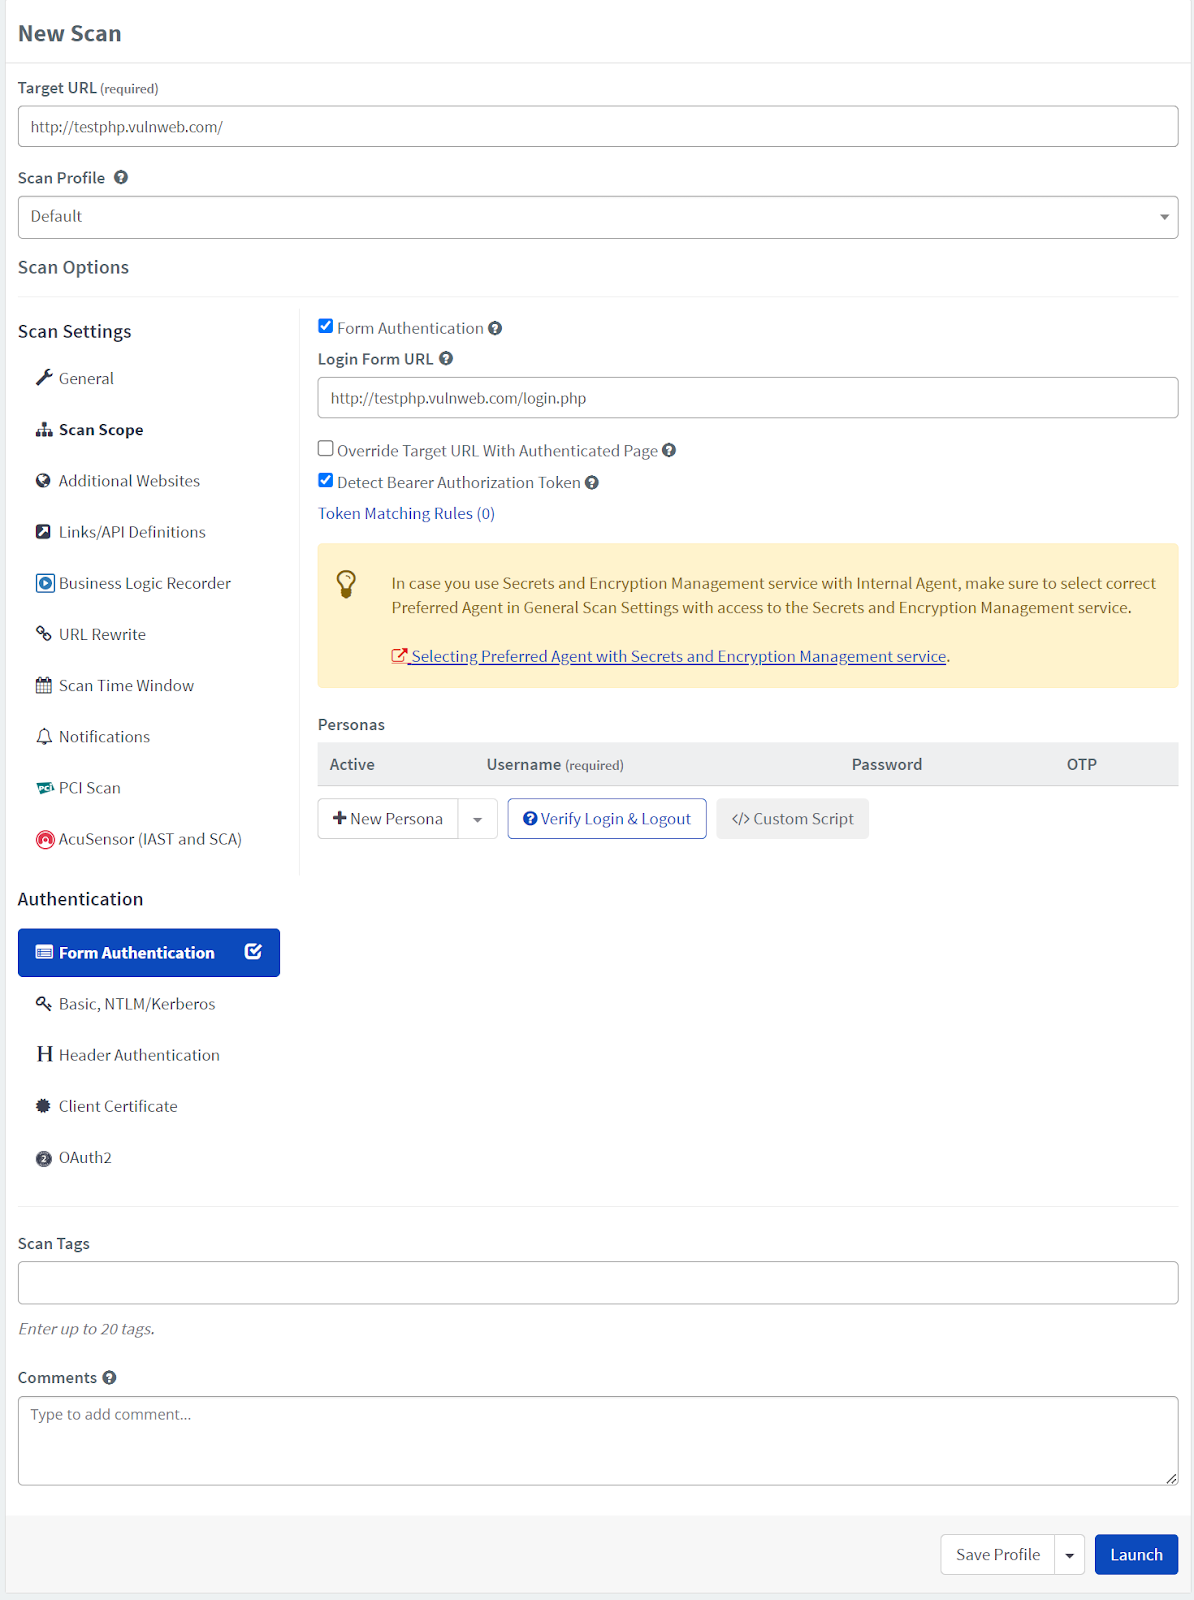The width and height of the screenshot is (1194, 1600).
Task: Open Business Logic Recorder section
Action: click(145, 583)
